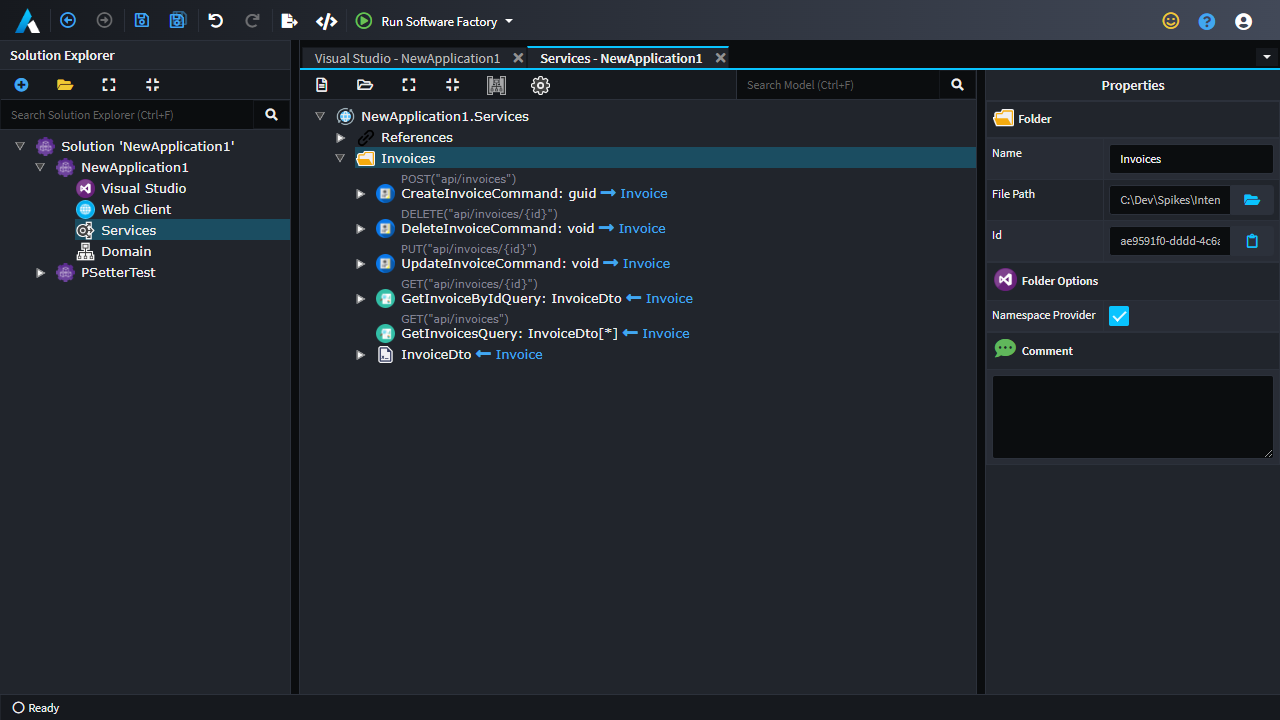Copy Id with clipboard icon

click(x=1252, y=241)
